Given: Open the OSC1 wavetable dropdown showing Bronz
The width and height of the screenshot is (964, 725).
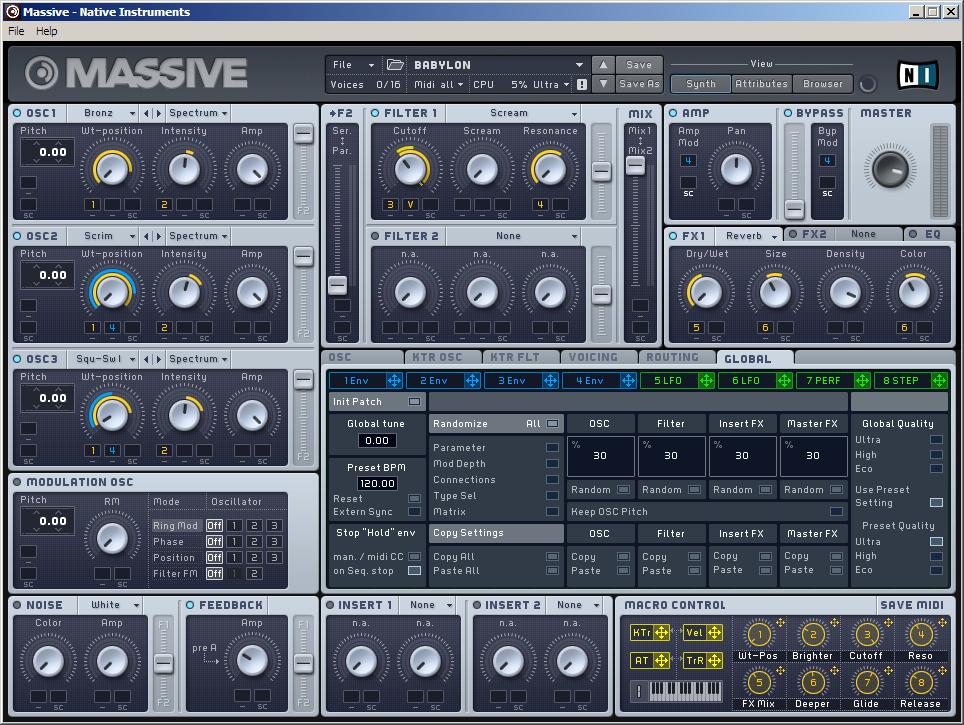Looking at the screenshot, I should coord(103,113).
